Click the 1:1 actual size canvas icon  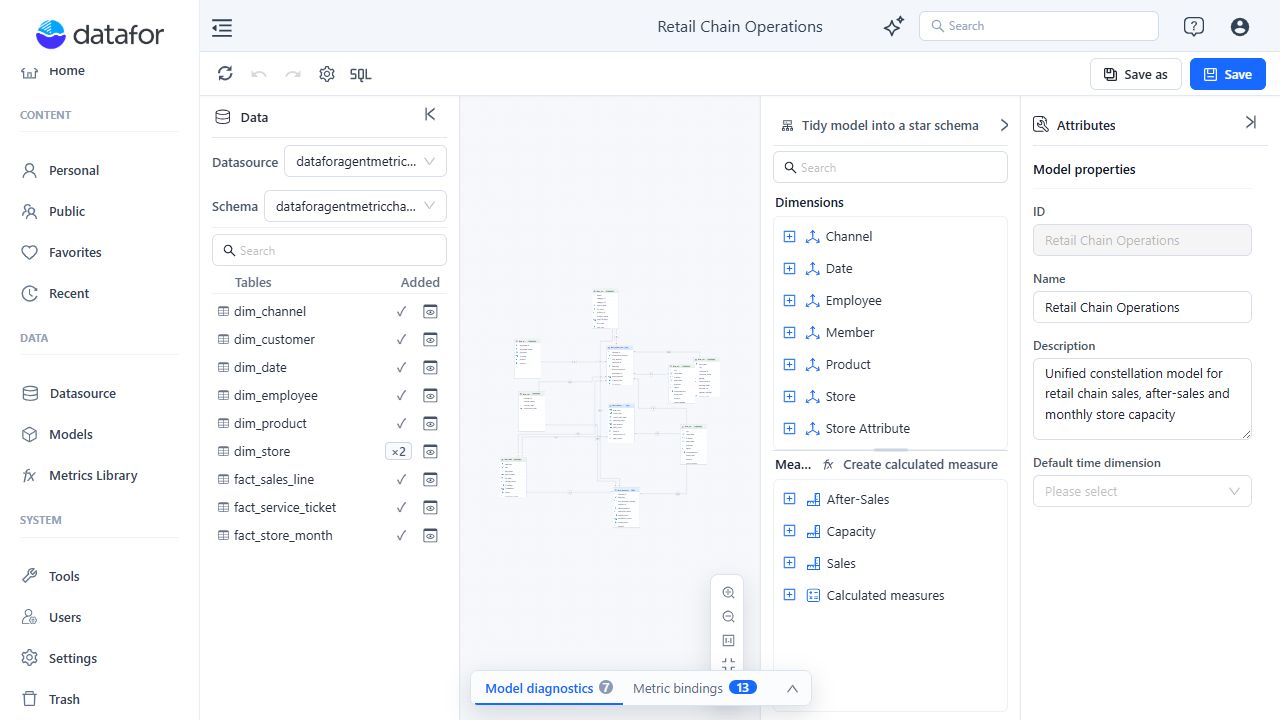pyautogui.click(x=728, y=641)
